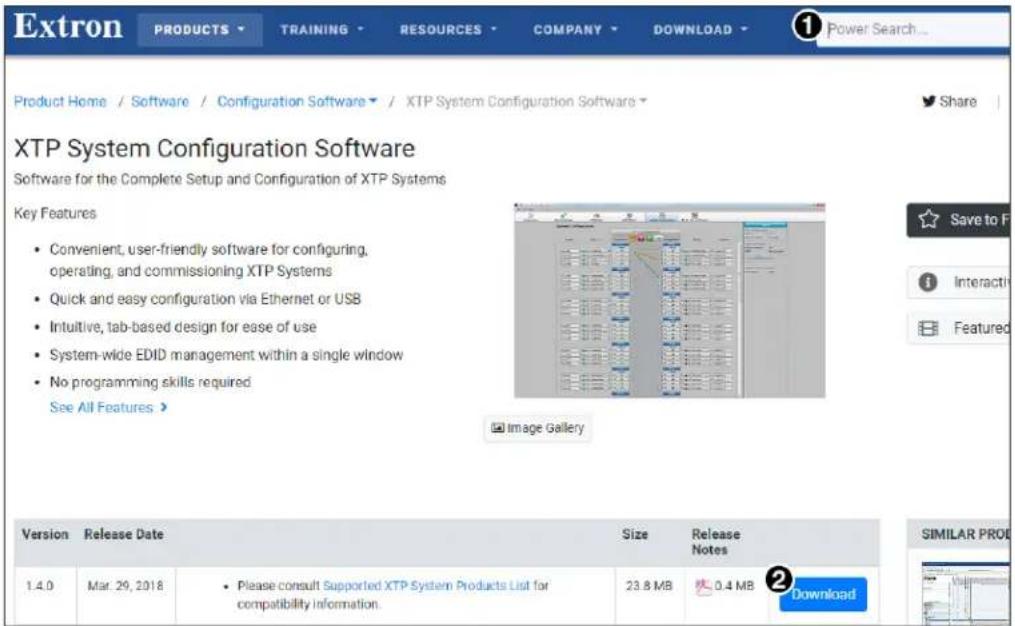Click the Twitter Share icon
The height and width of the screenshot is (626, 1015).
tap(928, 102)
